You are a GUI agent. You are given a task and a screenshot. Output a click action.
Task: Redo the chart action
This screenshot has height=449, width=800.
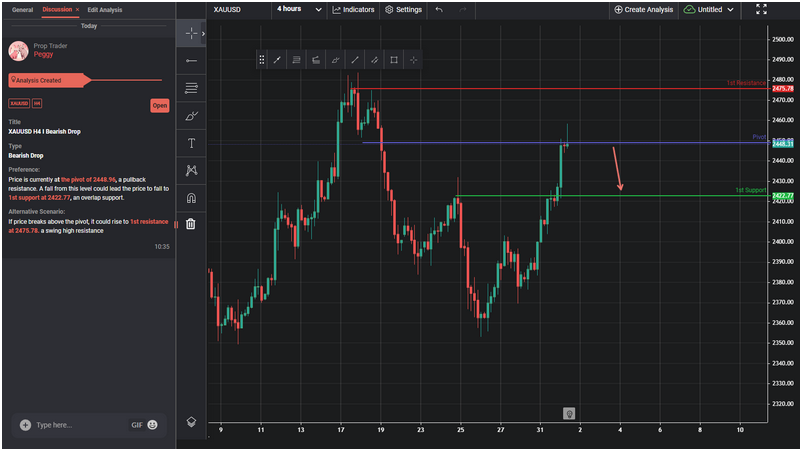coord(462,10)
